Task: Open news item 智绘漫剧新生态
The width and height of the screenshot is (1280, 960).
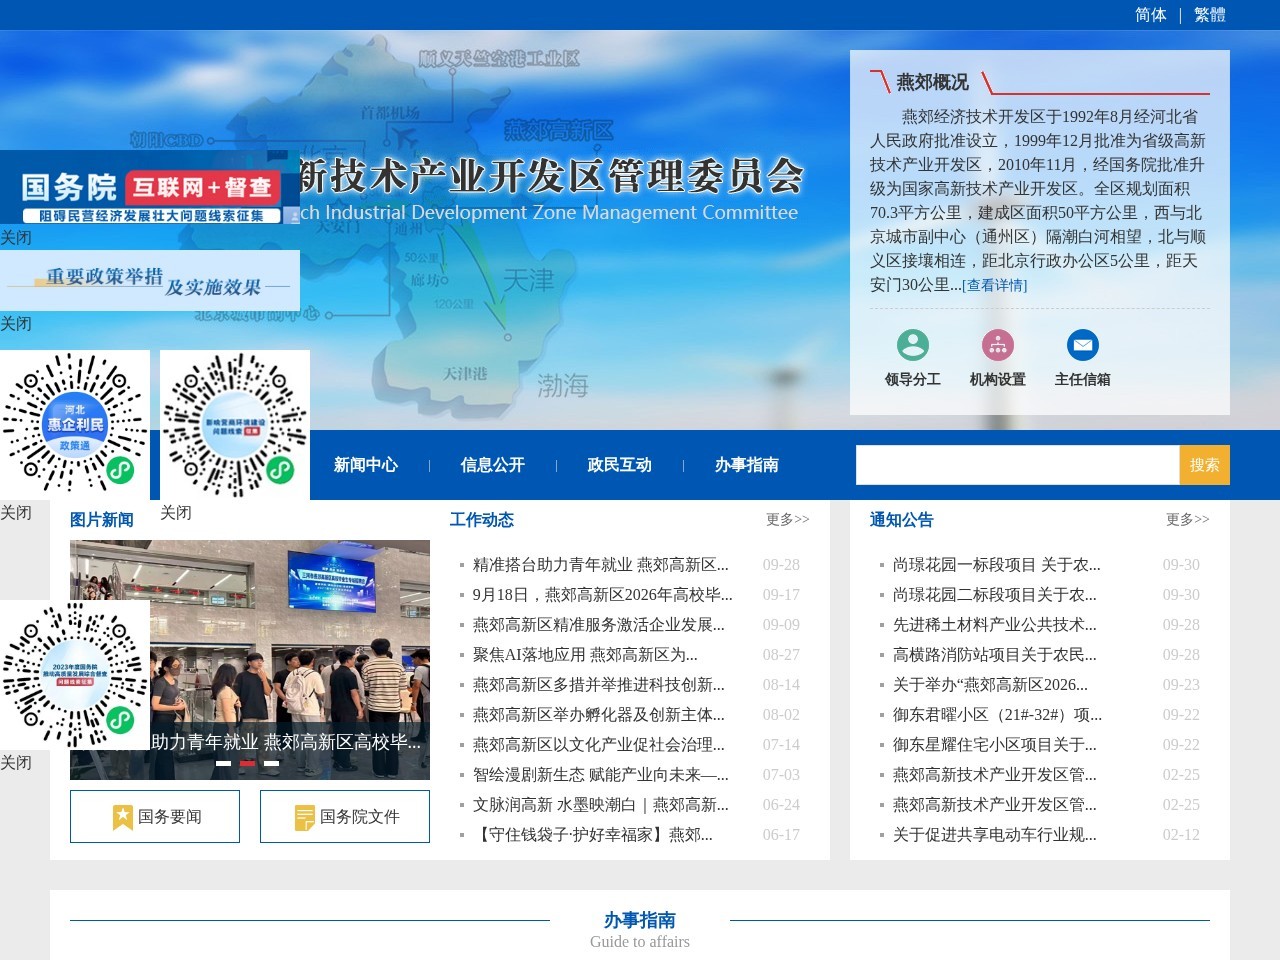Action: click(x=601, y=775)
